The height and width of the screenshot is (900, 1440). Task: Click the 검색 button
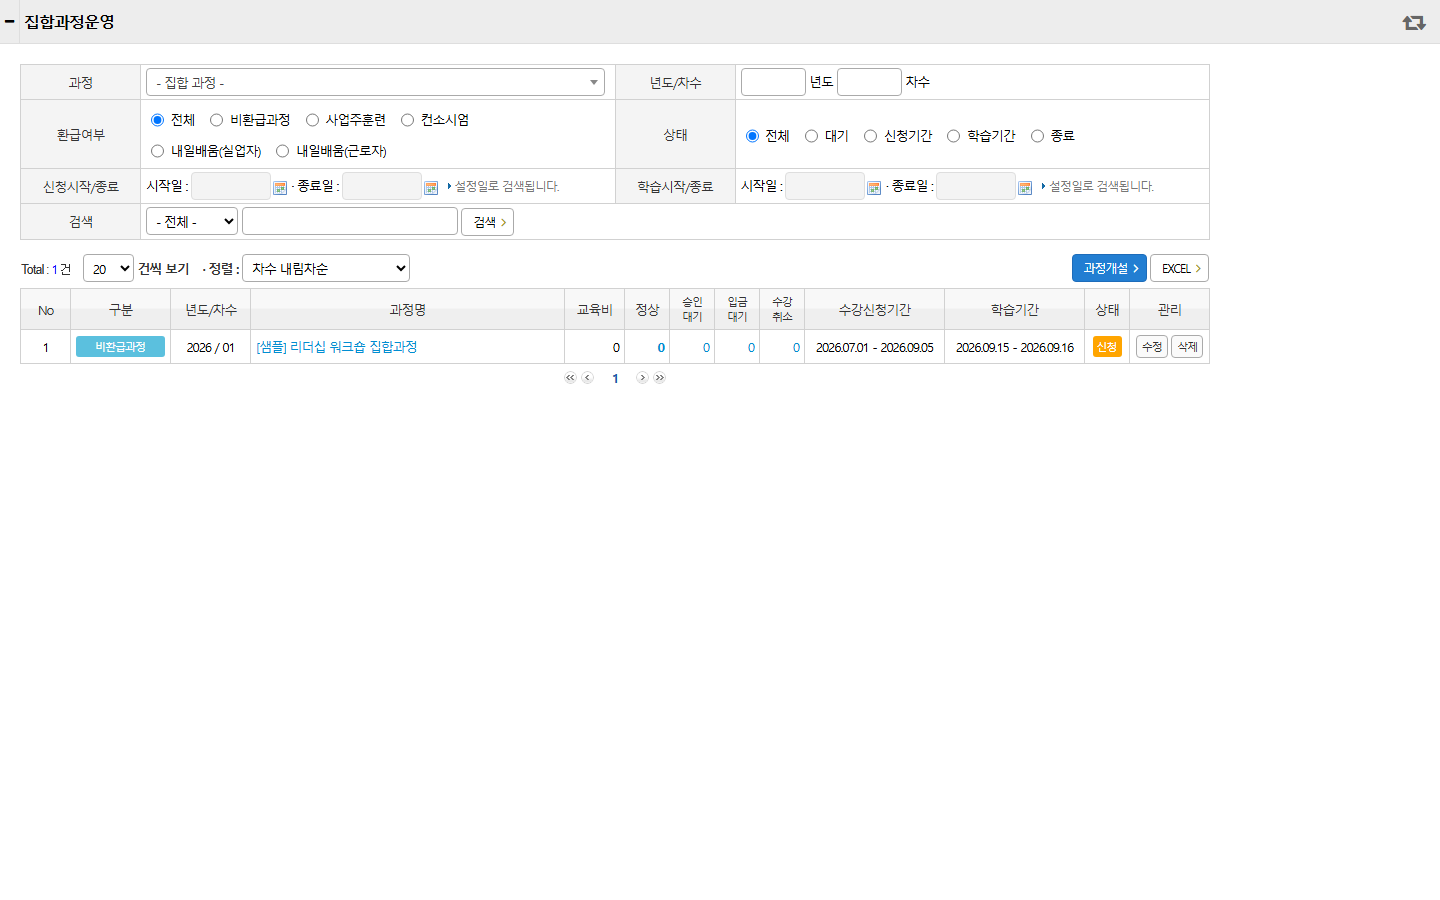pyautogui.click(x=487, y=222)
